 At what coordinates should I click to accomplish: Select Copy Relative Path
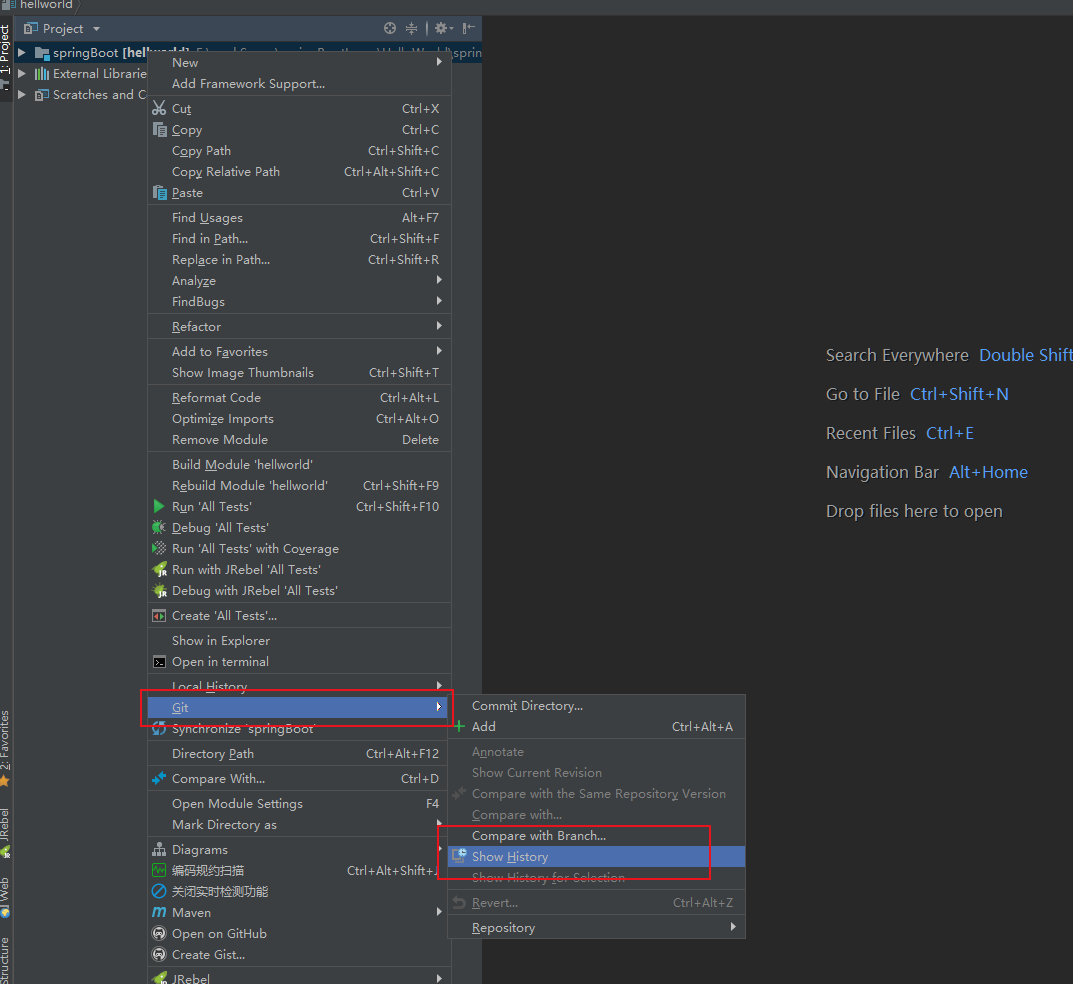point(299,171)
